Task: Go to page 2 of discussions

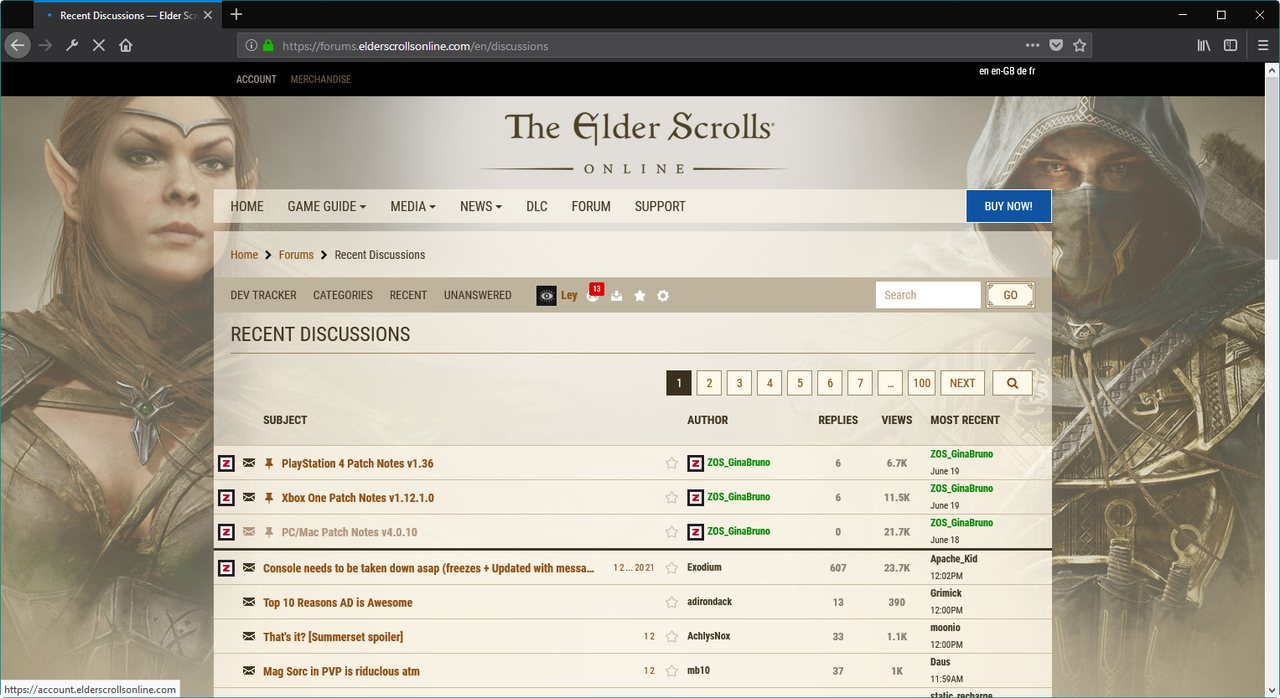Action: tap(709, 383)
